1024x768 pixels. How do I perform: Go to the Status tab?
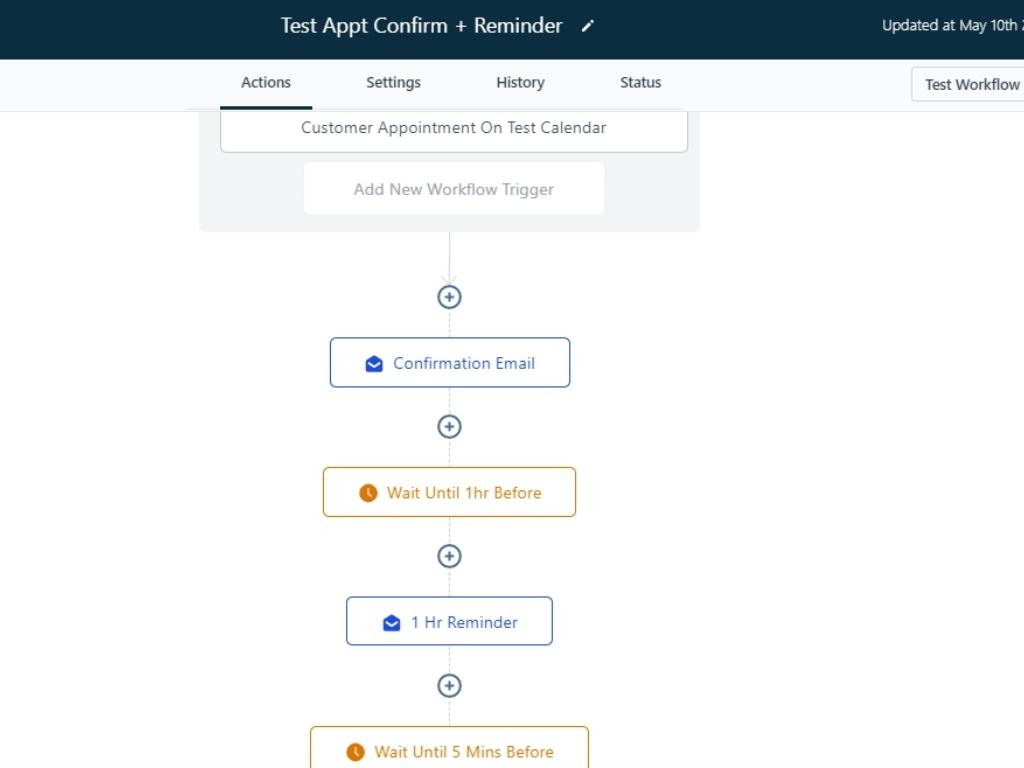tap(641, 83)
